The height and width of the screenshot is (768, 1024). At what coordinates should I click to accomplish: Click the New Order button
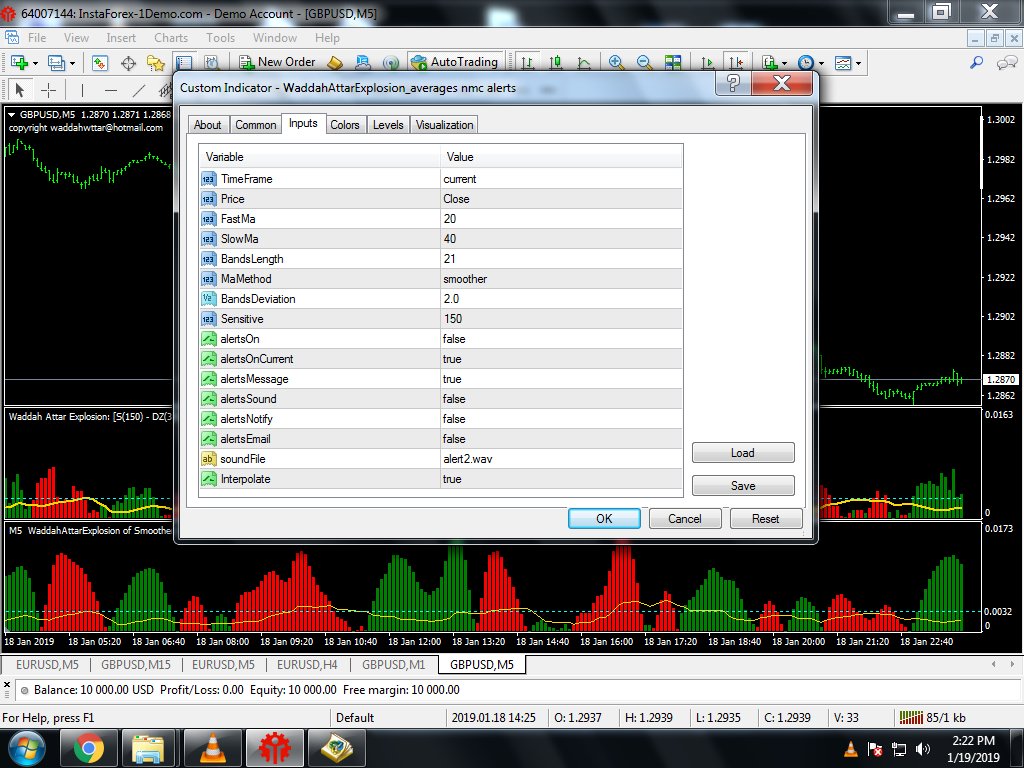(277, 62)
